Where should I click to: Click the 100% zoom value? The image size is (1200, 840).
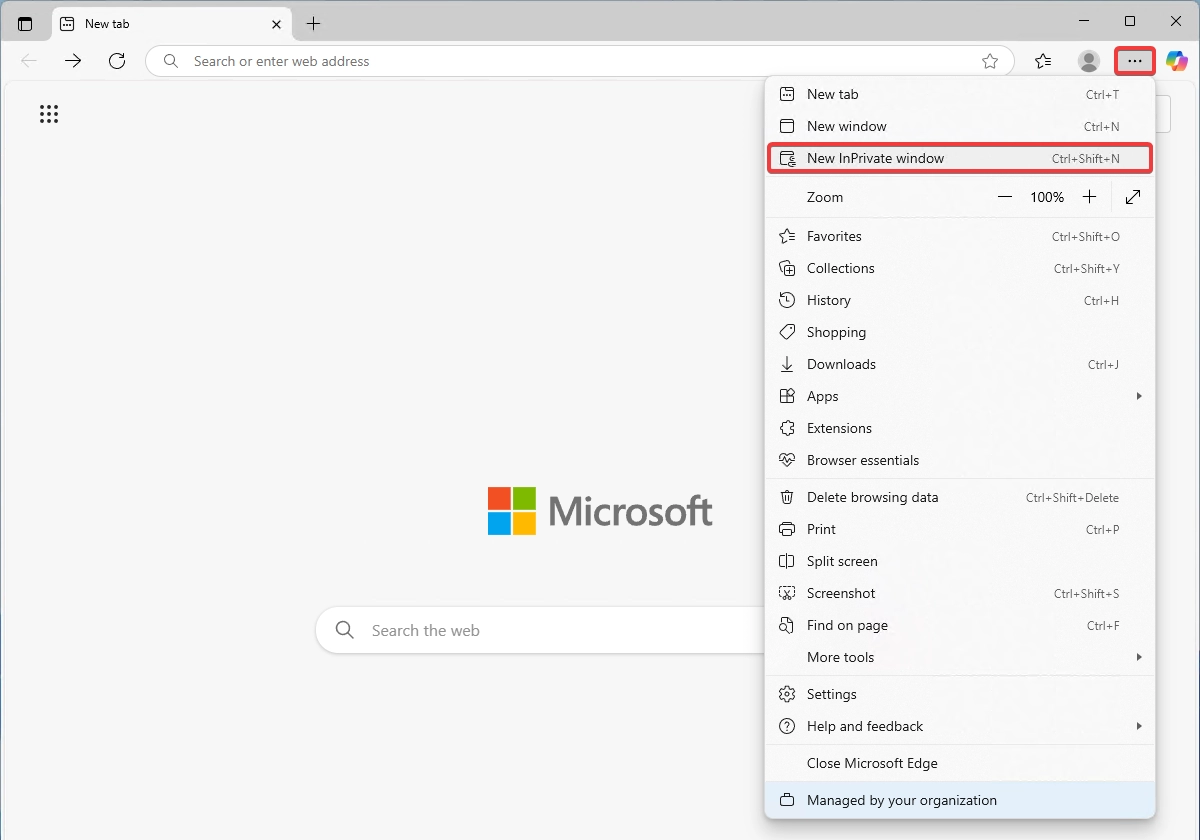coord(1047,197)
